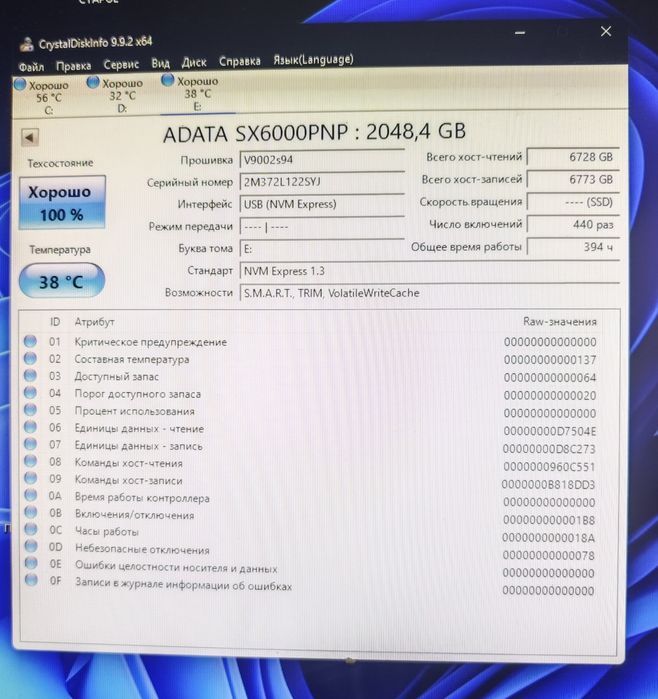Select the Небезопасные отключения attribute
The image size is (658, 699).
coord(142,550)
